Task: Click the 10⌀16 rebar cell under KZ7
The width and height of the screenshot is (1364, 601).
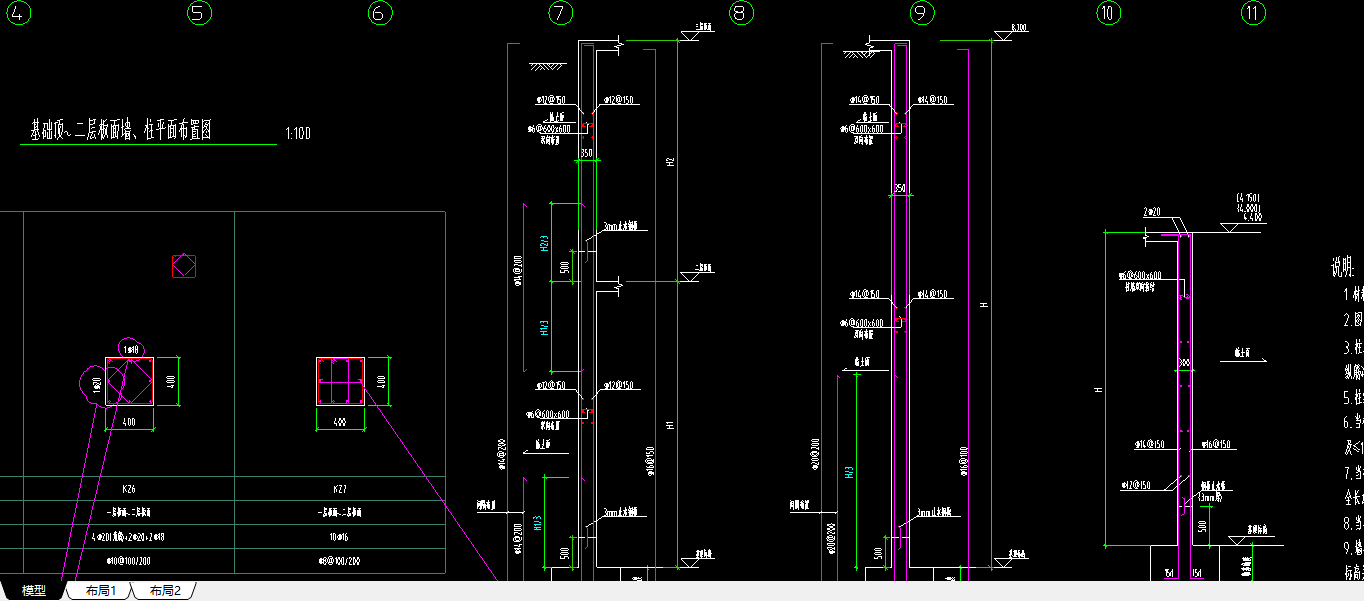Action: click(x=340, y=537)
